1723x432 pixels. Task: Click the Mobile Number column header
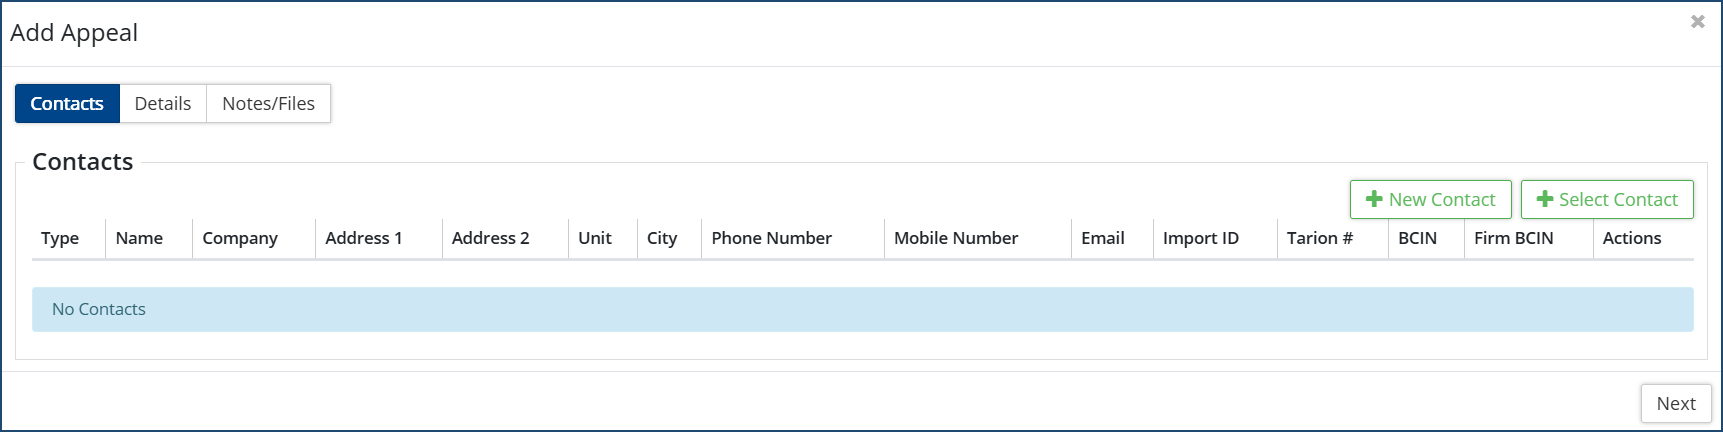click(956, 238)
